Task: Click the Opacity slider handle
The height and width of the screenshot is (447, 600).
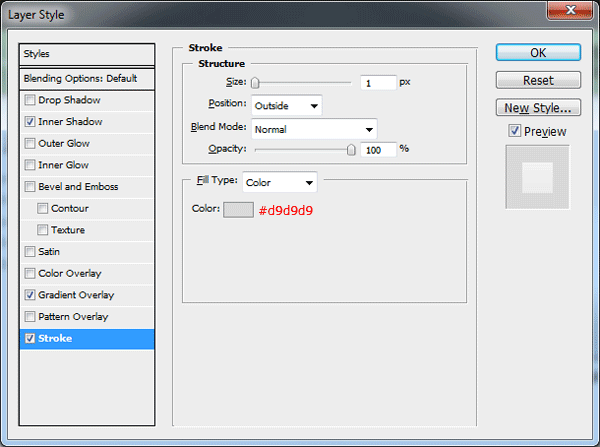Action: (x=351, y=150)
